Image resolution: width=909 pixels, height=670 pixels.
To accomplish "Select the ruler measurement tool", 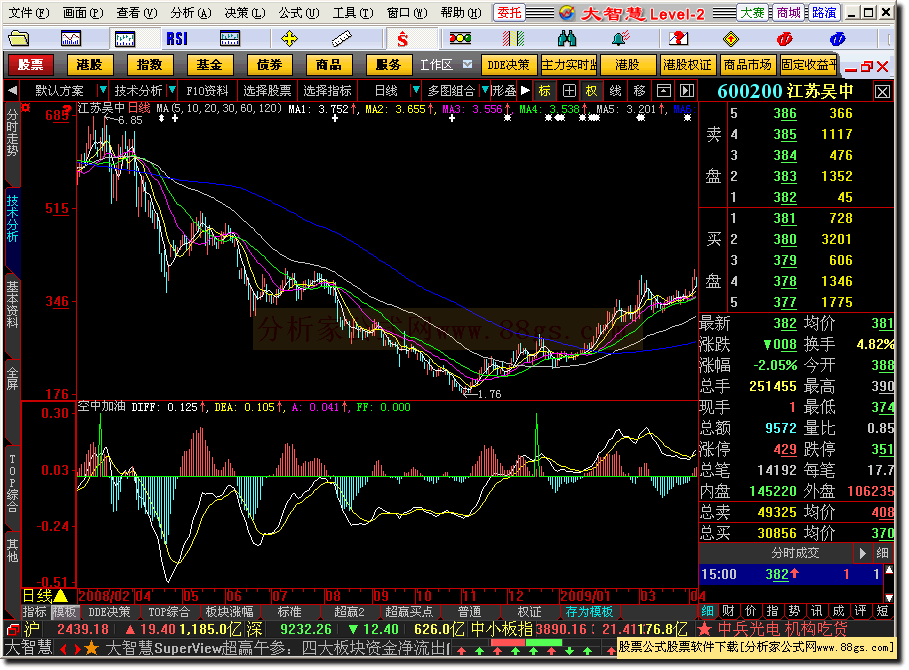I will (341, 39).
